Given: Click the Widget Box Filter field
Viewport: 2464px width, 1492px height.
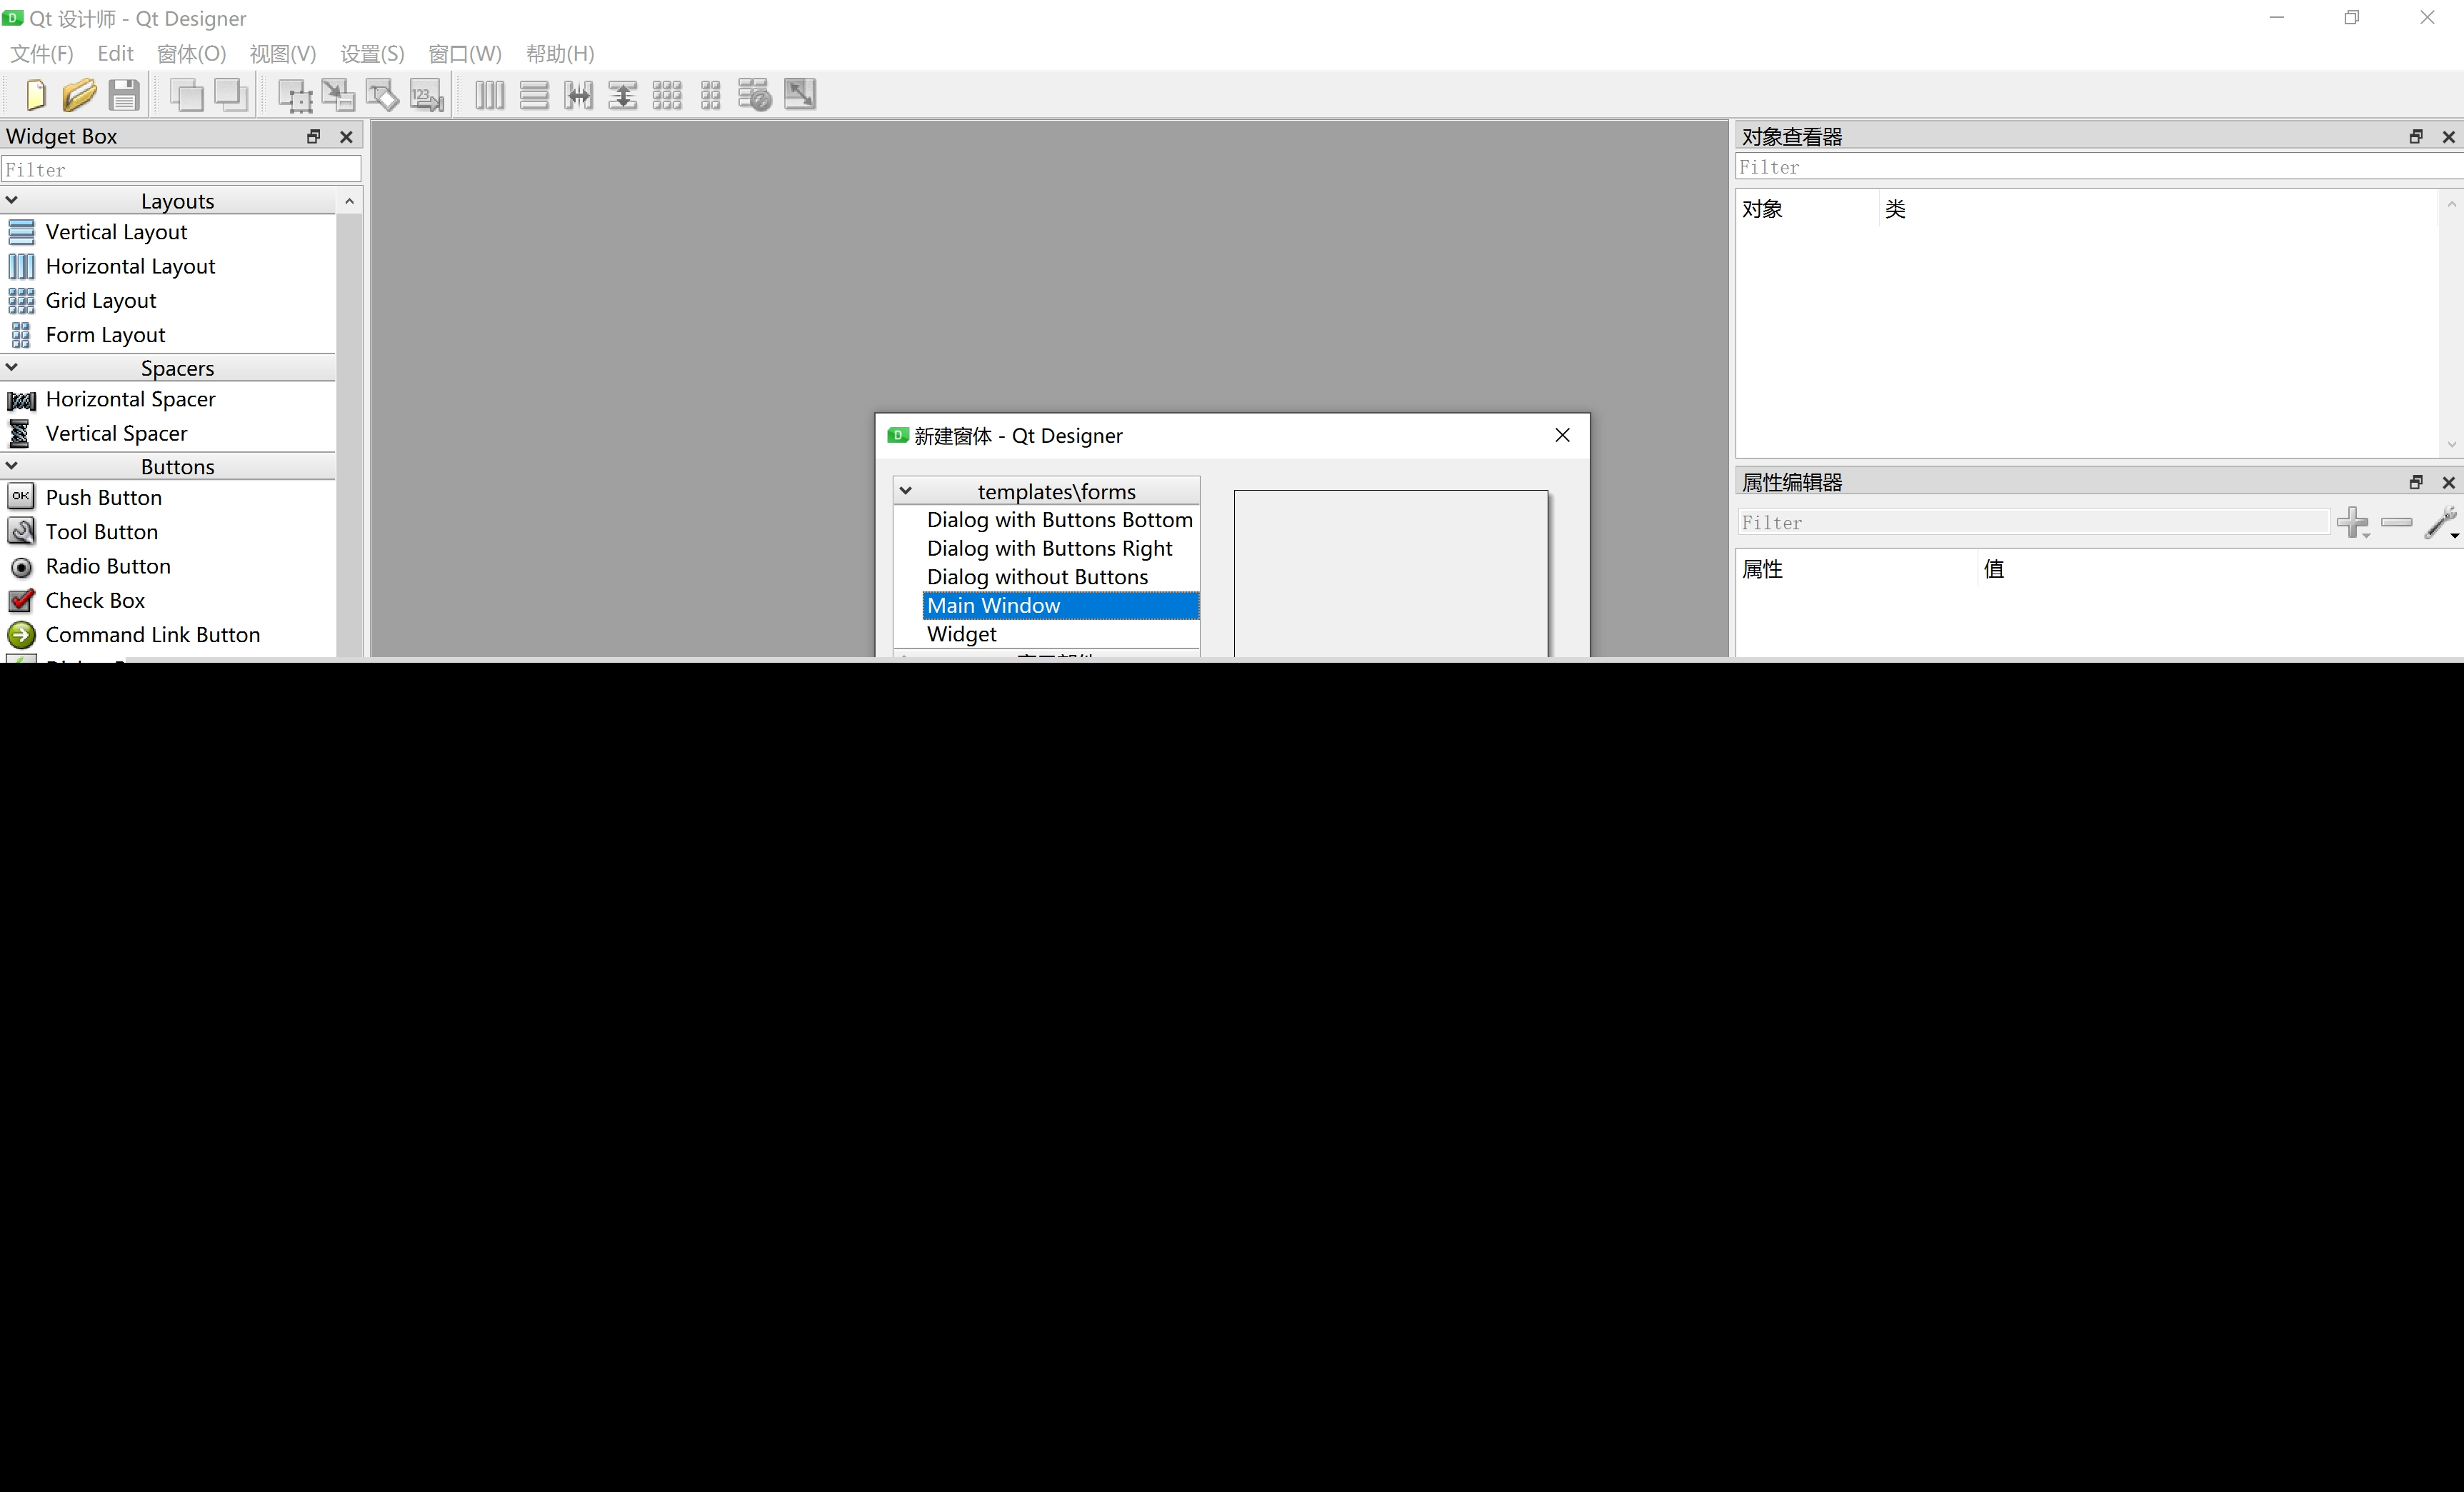Looking at the screenshot, I should [x=180, y=170].
